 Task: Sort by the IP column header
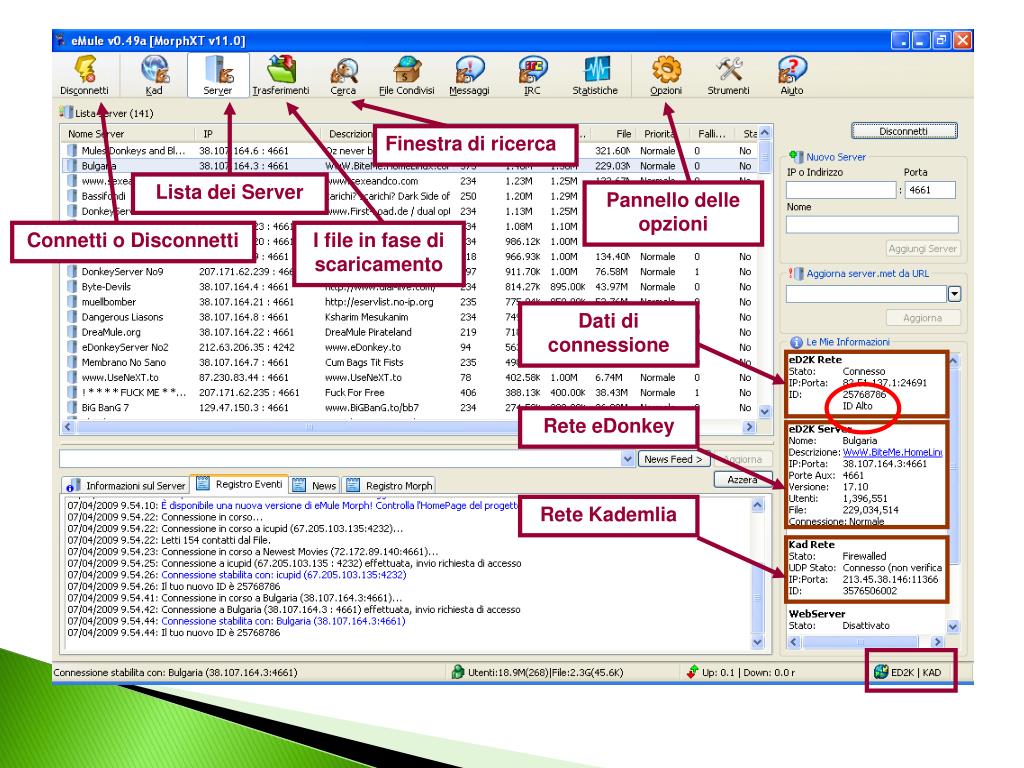[259, 134]
